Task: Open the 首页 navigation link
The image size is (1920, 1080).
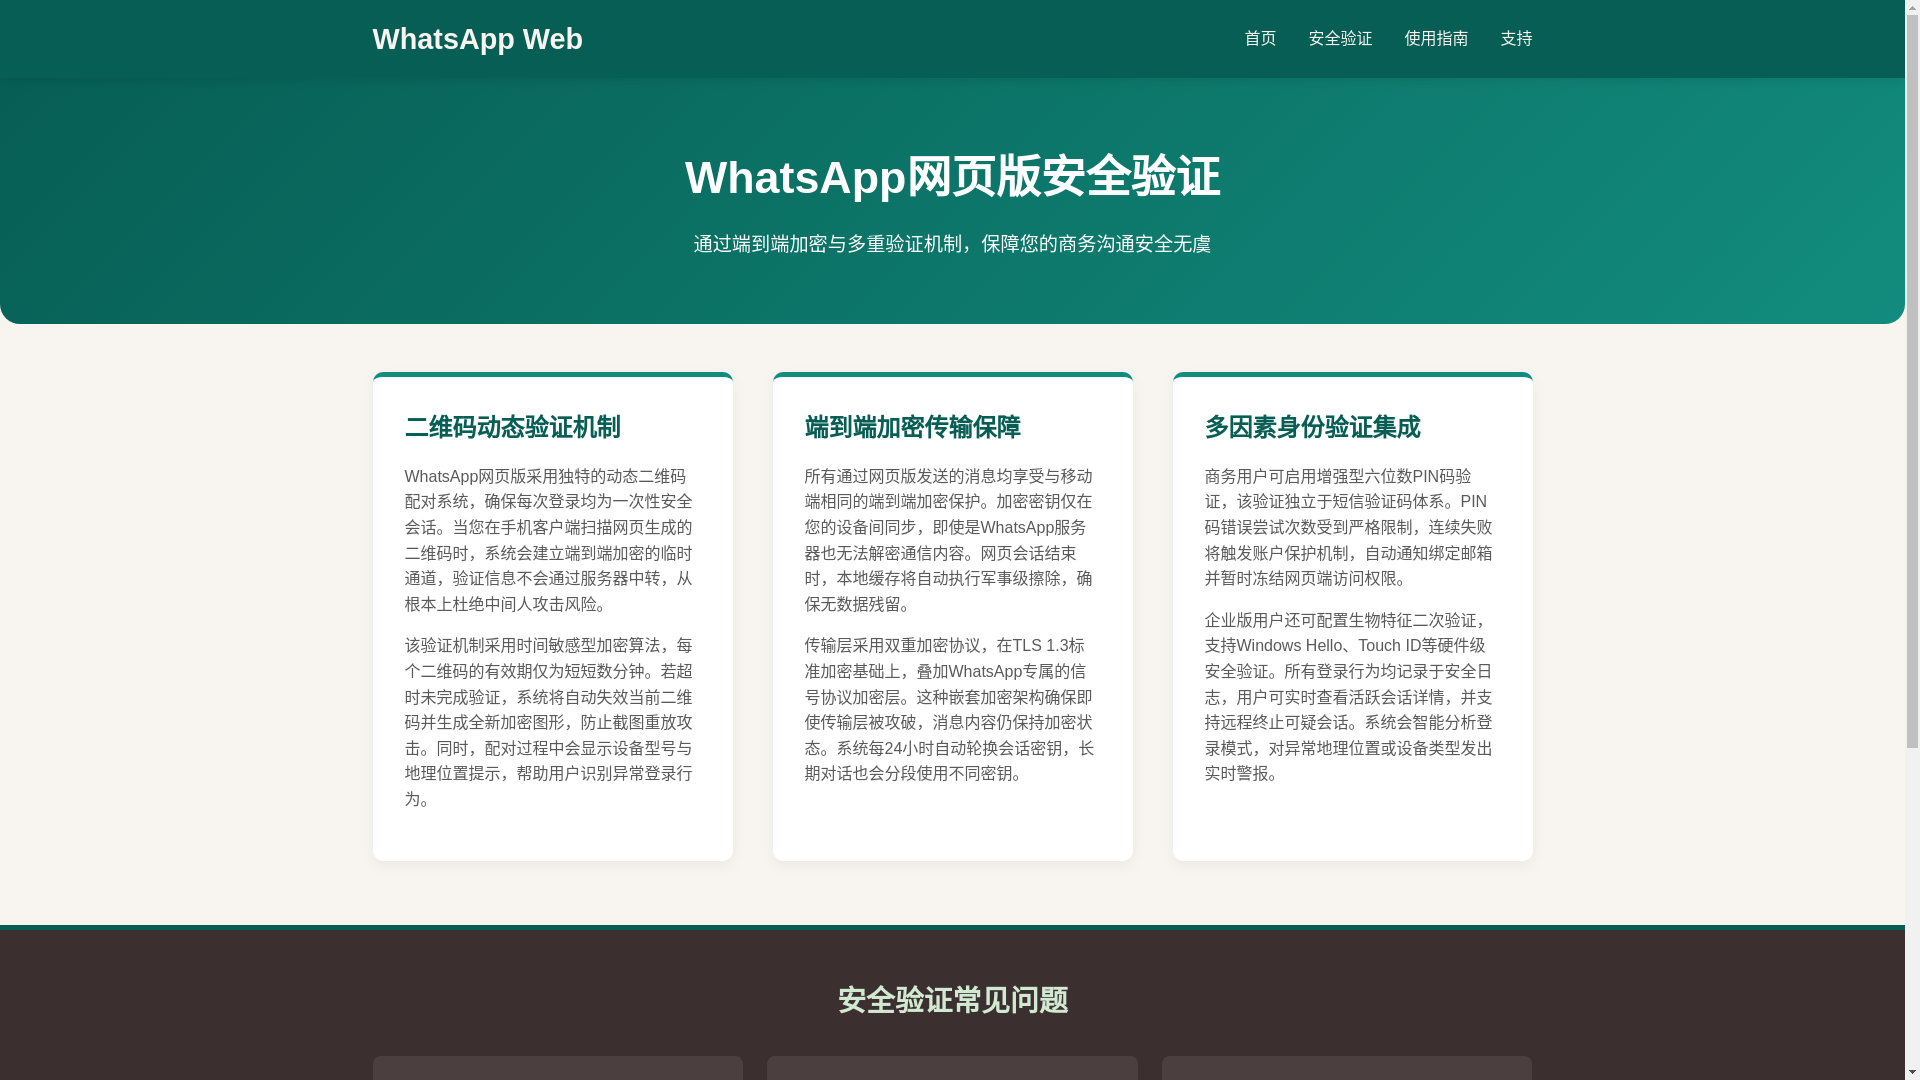Action: 1260,39
